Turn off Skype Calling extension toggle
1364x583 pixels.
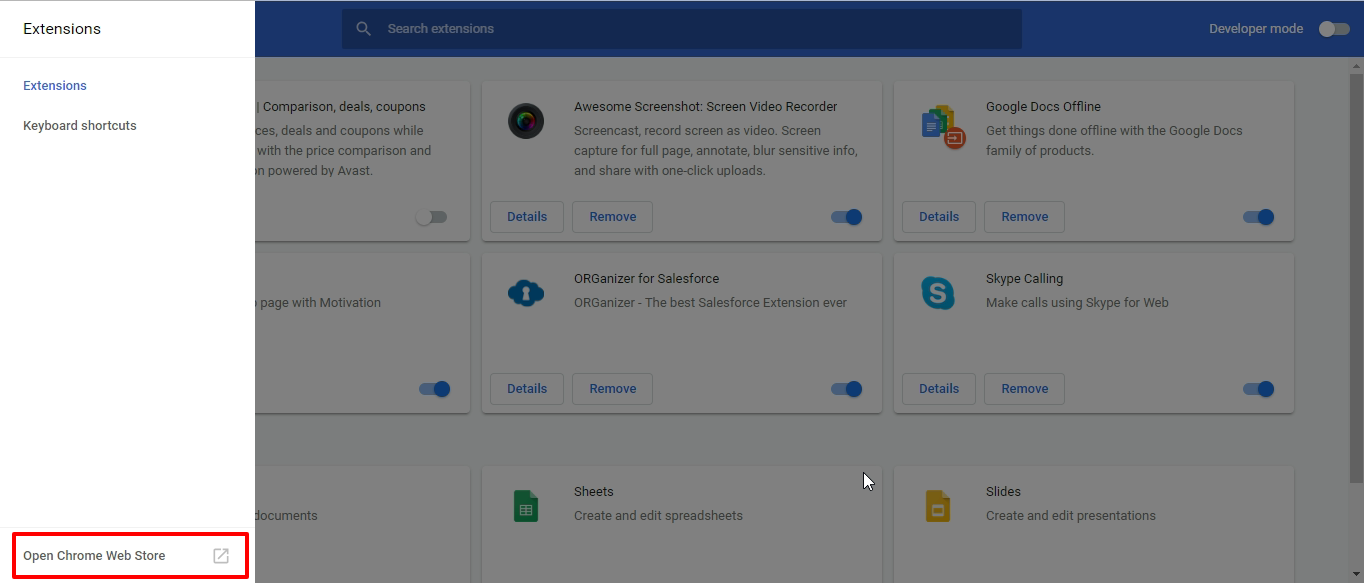[1259, 389]
